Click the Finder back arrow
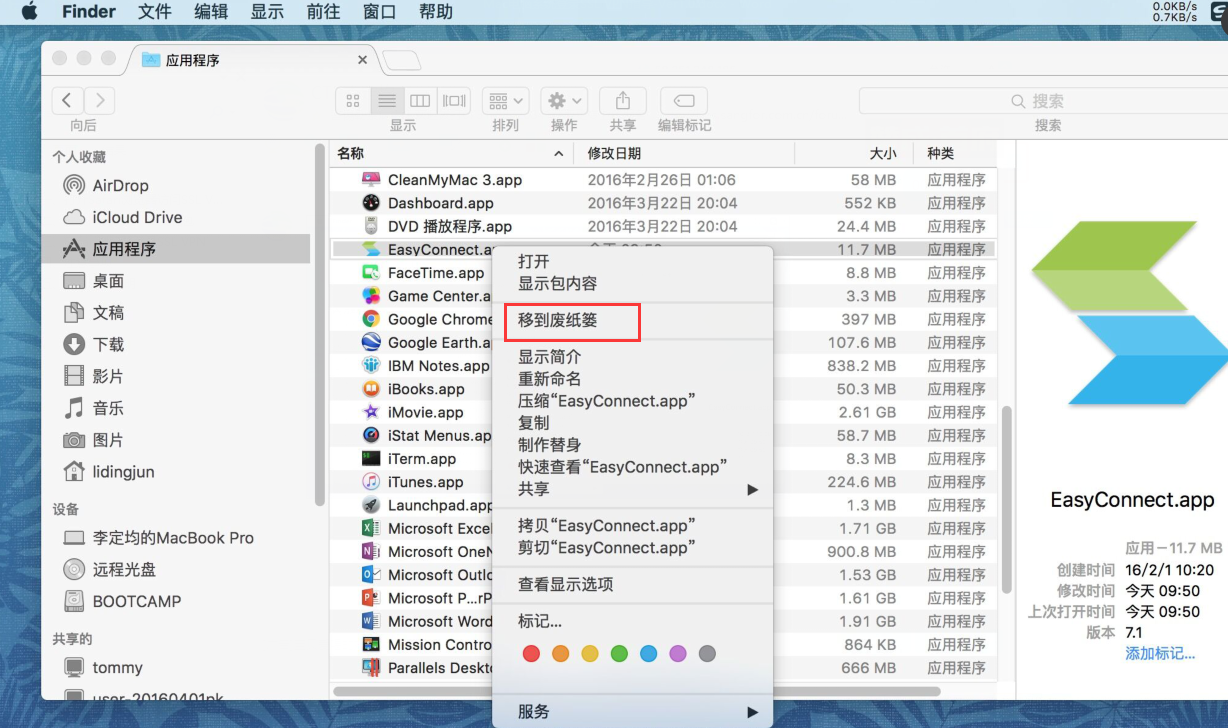This screenshot has width=1228, height=728. [x=67, y=101]
